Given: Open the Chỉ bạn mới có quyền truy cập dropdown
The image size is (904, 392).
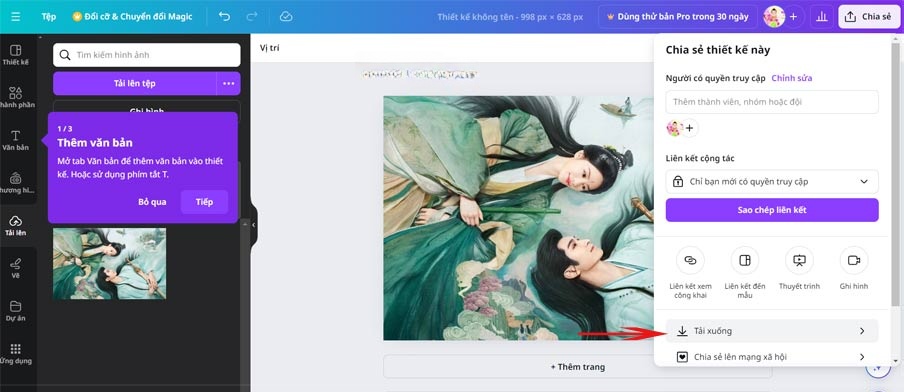Looking at the screenshot, I should (x=772, y=182).
